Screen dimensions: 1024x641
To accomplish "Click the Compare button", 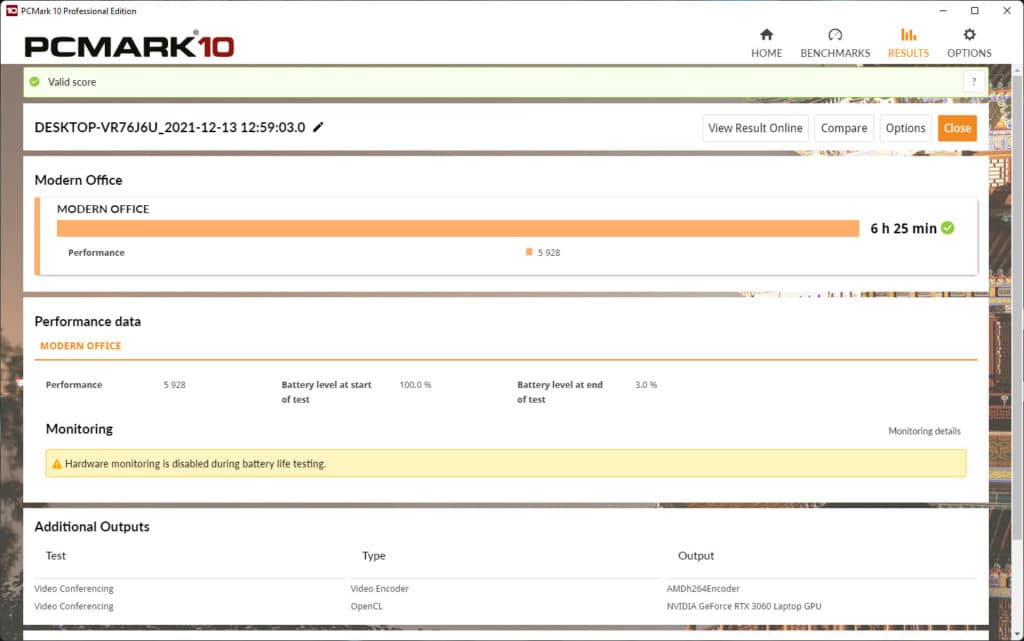I will (844, 128).
